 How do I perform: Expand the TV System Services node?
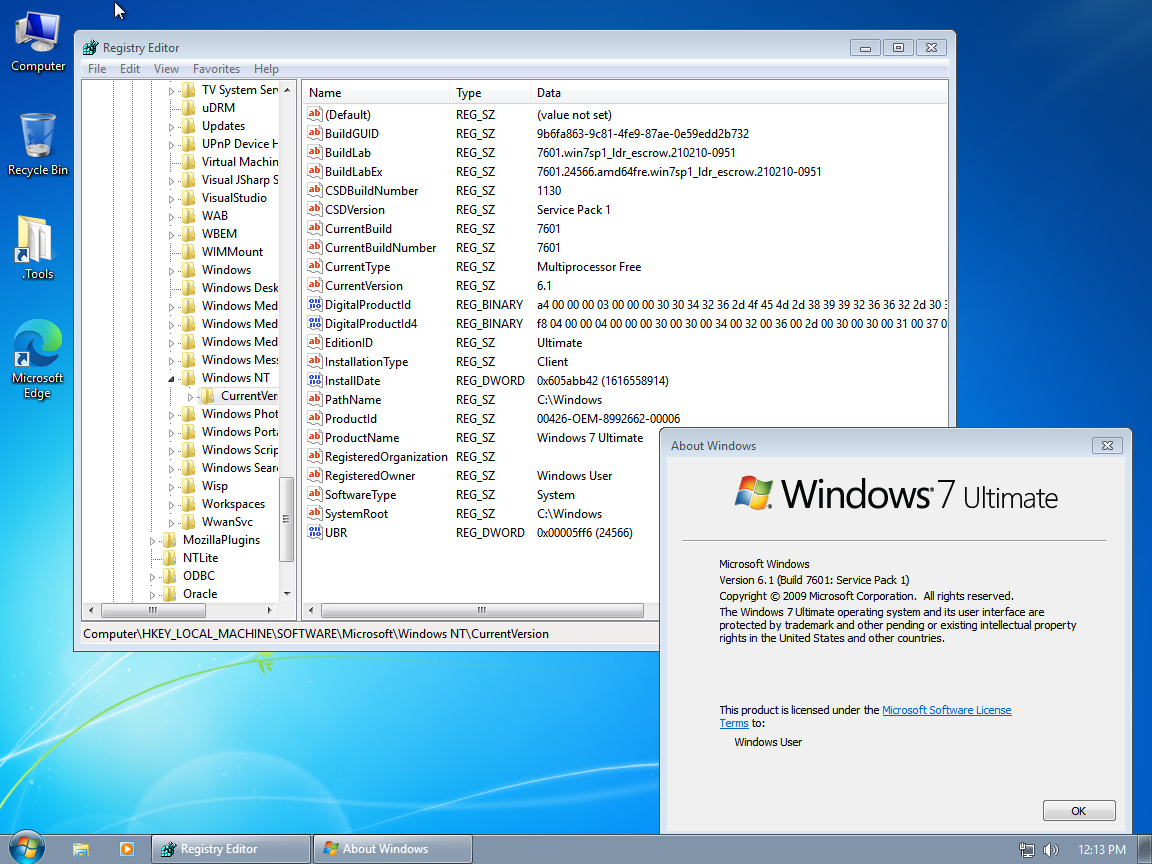pyautogui.click(x=171, y=91)
